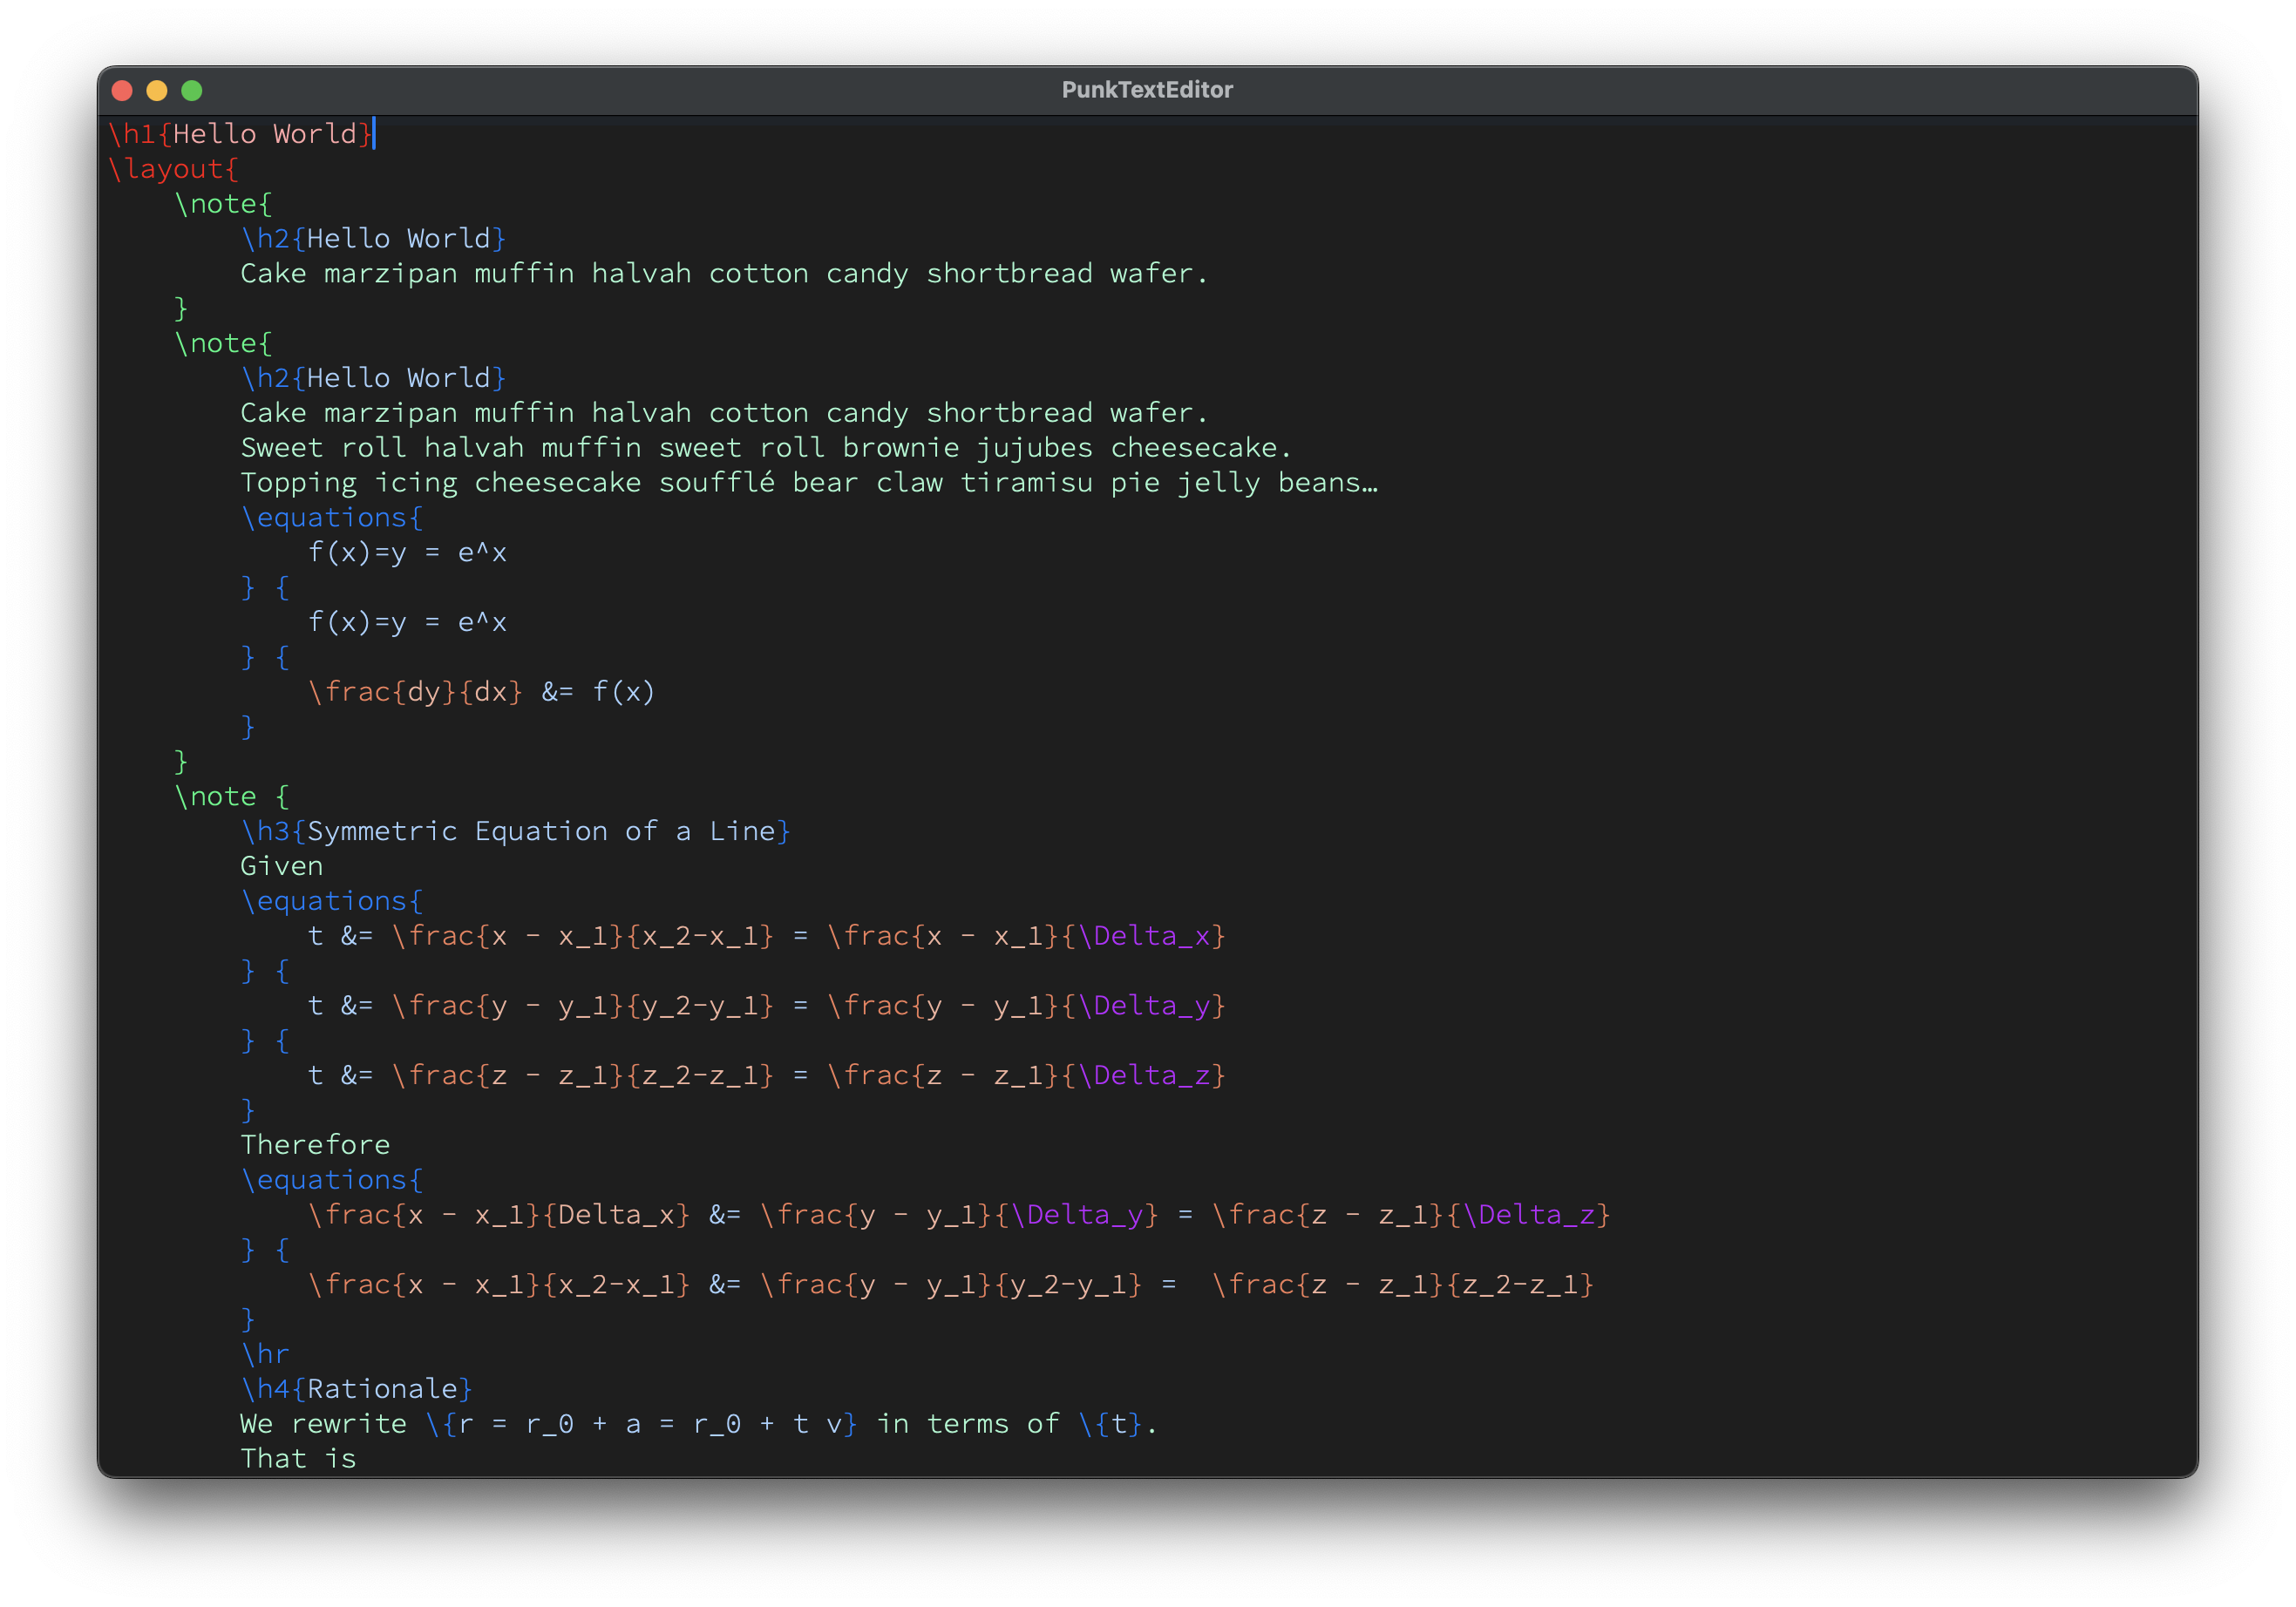
Task: Click the 'Symmetric Equation of a Line' heading
Action: [540, 831]
